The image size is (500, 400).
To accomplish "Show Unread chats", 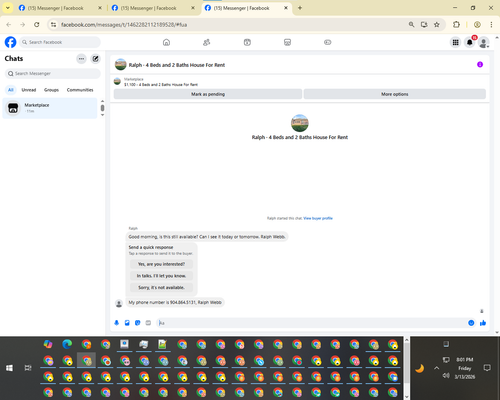I will [x=29, y=90].
